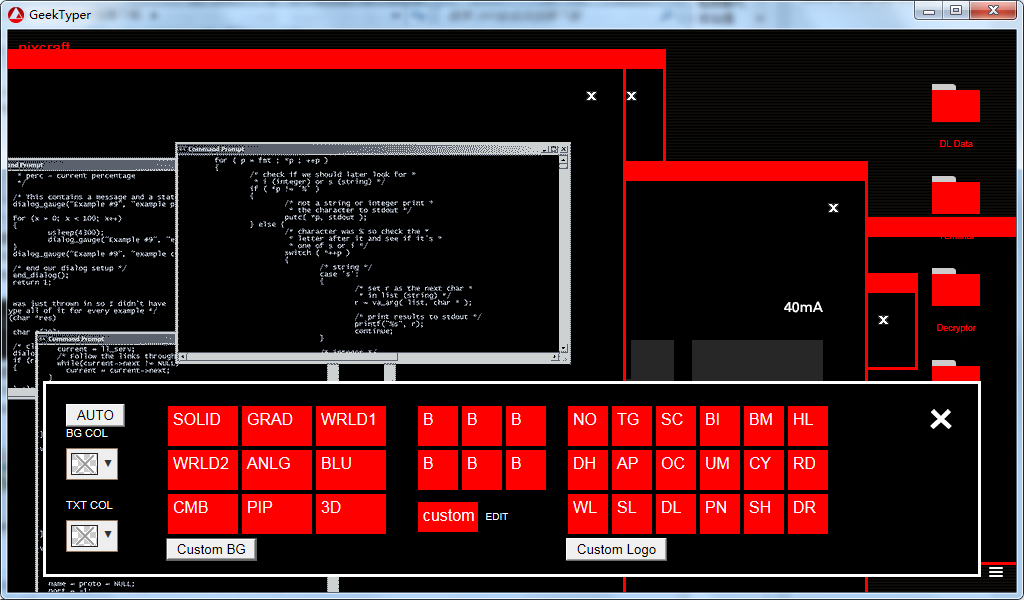1024x600 pixels.
Task: Open the DL Data folder icon
Action: (955, 105)
